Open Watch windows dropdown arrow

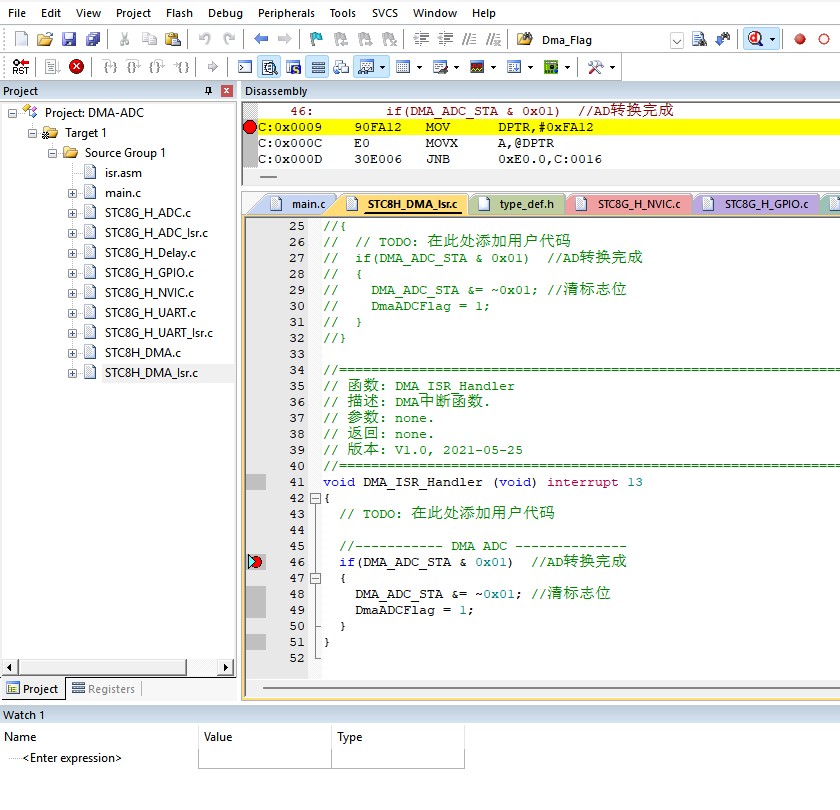pos(382,68)
